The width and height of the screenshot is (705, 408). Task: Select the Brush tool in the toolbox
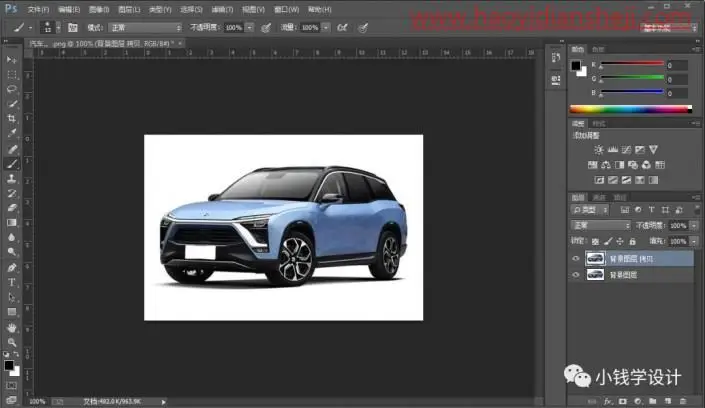pos(12,164)
